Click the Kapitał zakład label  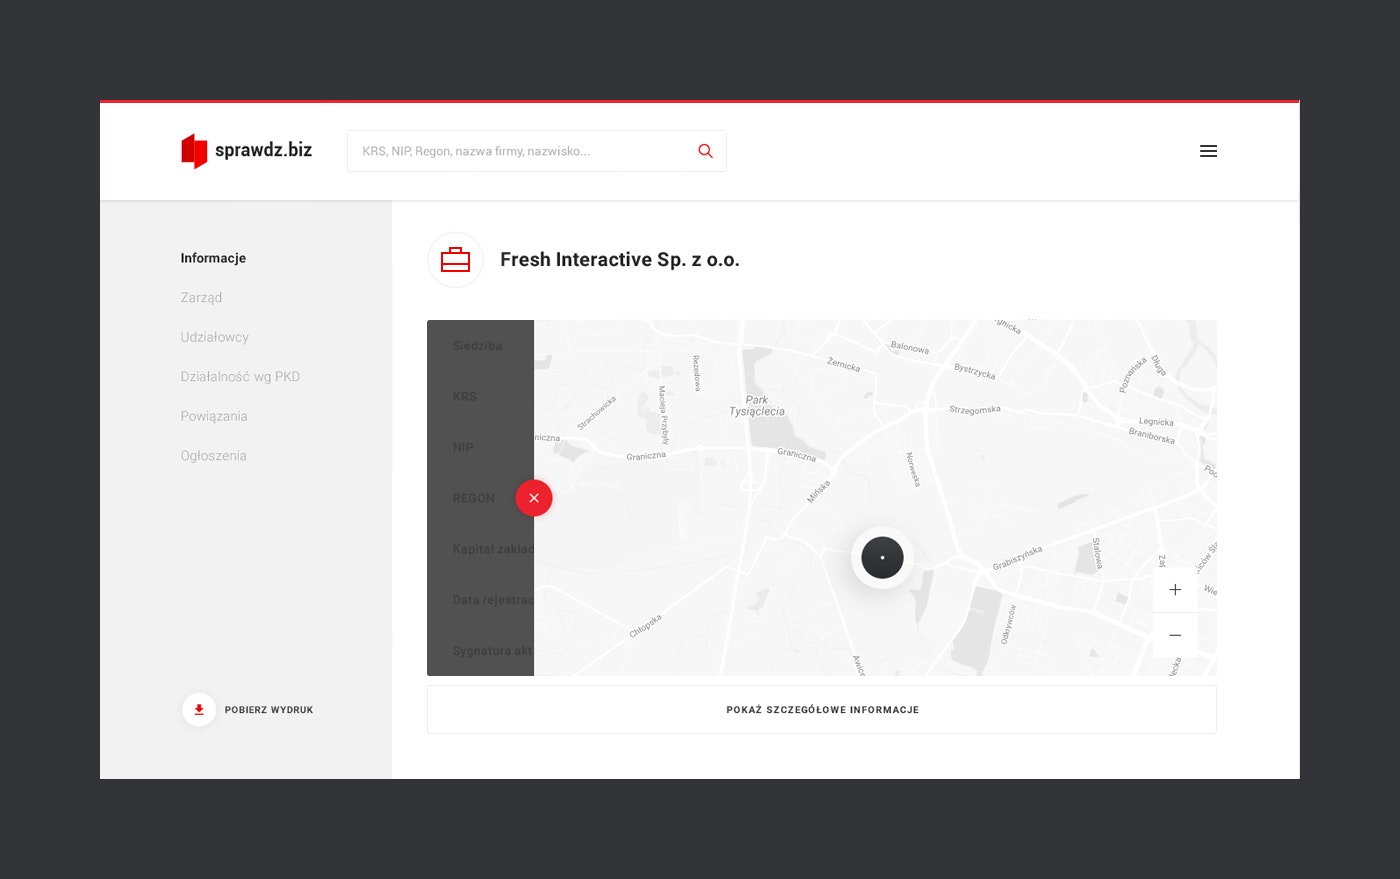(x=493, y=549)
